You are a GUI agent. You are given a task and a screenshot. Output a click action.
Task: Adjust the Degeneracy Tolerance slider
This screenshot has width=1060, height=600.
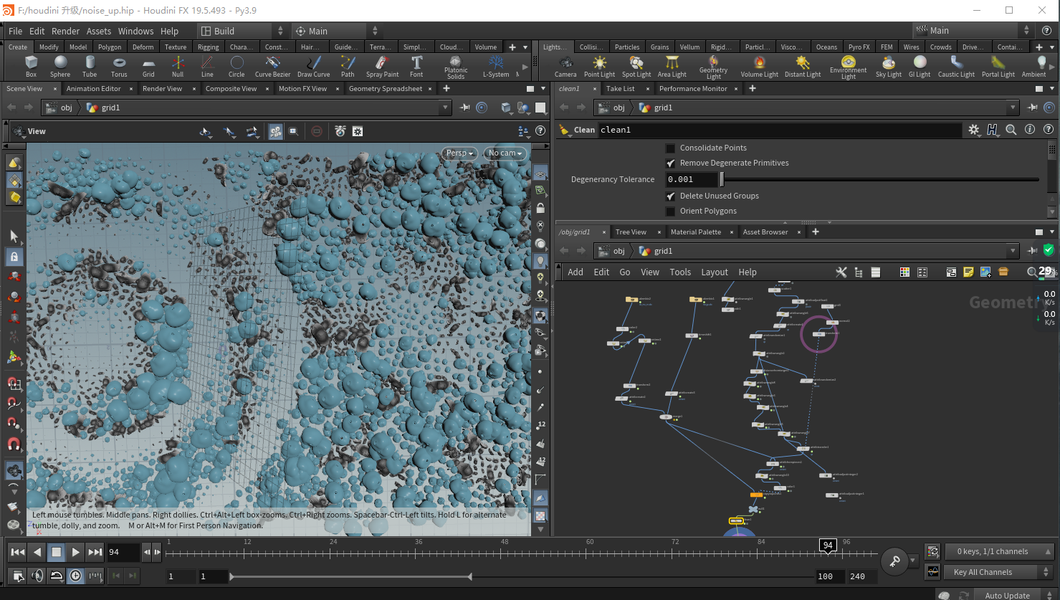click(879, 180)
